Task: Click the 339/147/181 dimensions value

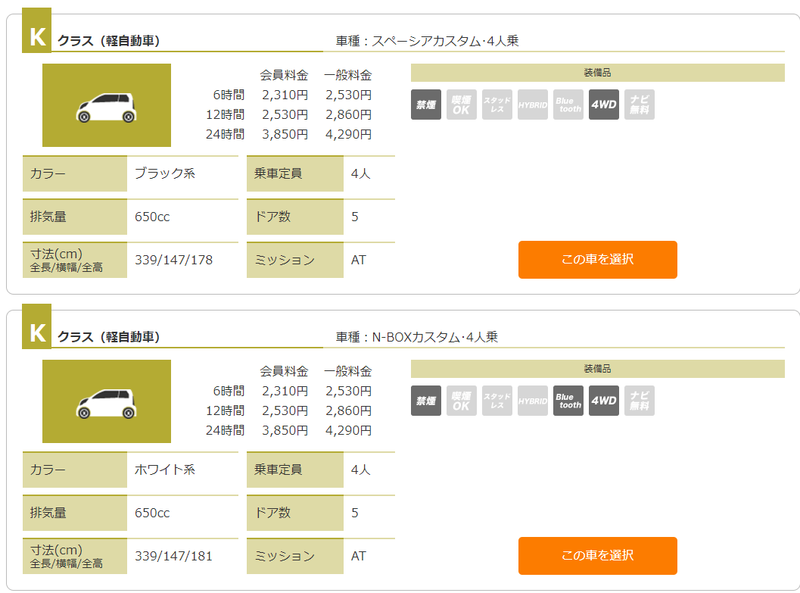Action: pyautogui.click(x=173, y=556)
